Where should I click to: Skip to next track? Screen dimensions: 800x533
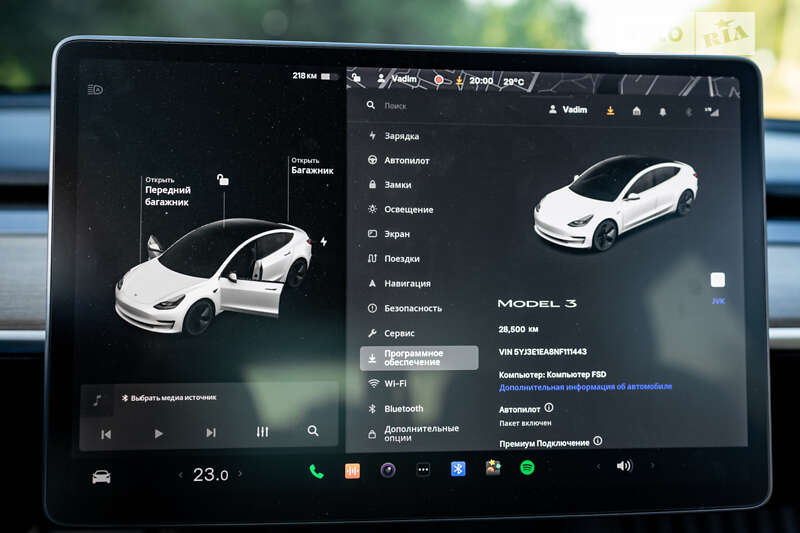211,433
